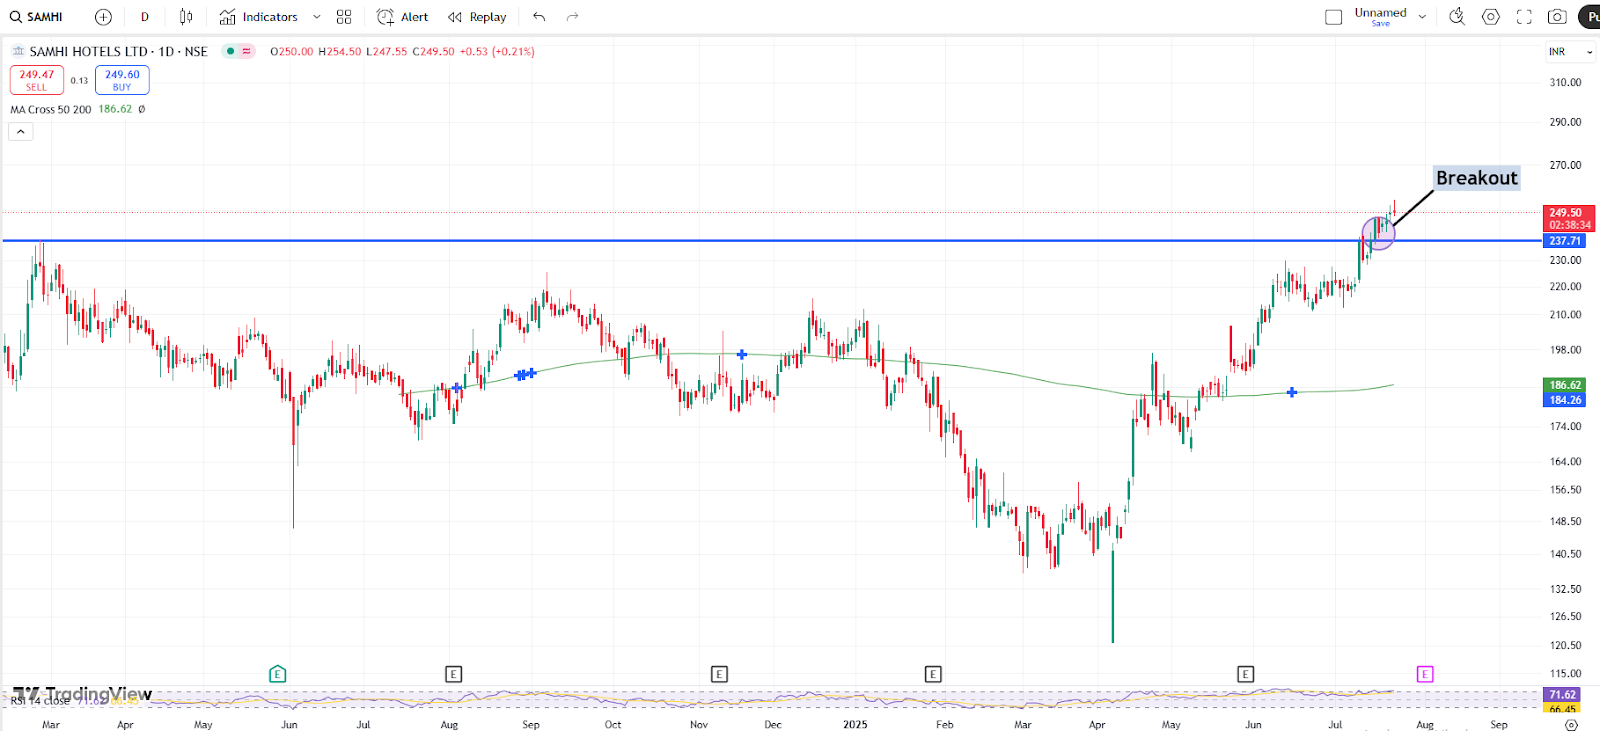Image resolution: width=1600 pixels, height=731 pixels.
Task: Add a symbol to compare with plus icon
Action: tap(103, 17)
